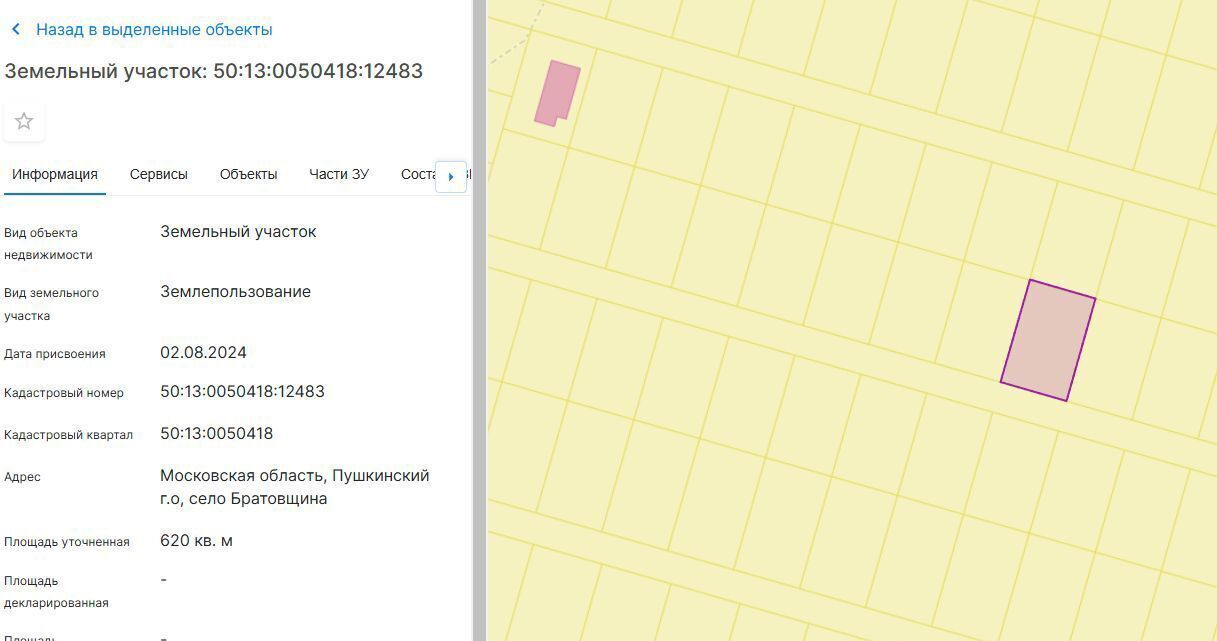Image resolution: width=1217 pixels, height=641 pixels.
Task: Open the Сервисы tab
Action: point(158,174)
